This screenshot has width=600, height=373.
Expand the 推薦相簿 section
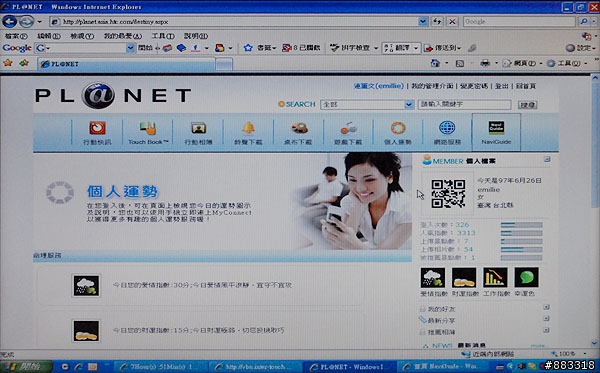546,330
